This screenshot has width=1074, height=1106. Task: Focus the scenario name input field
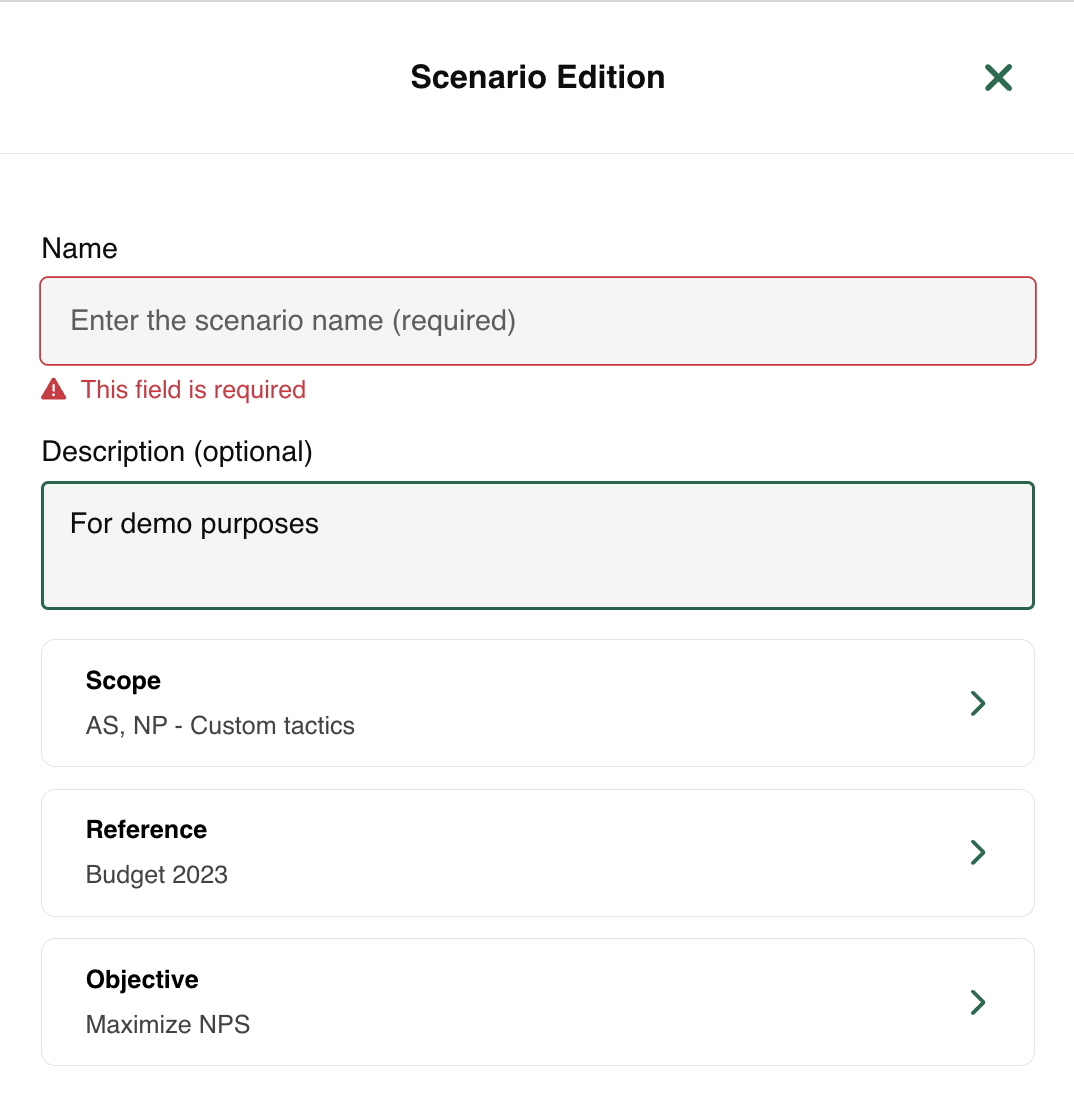click(537, 321)
